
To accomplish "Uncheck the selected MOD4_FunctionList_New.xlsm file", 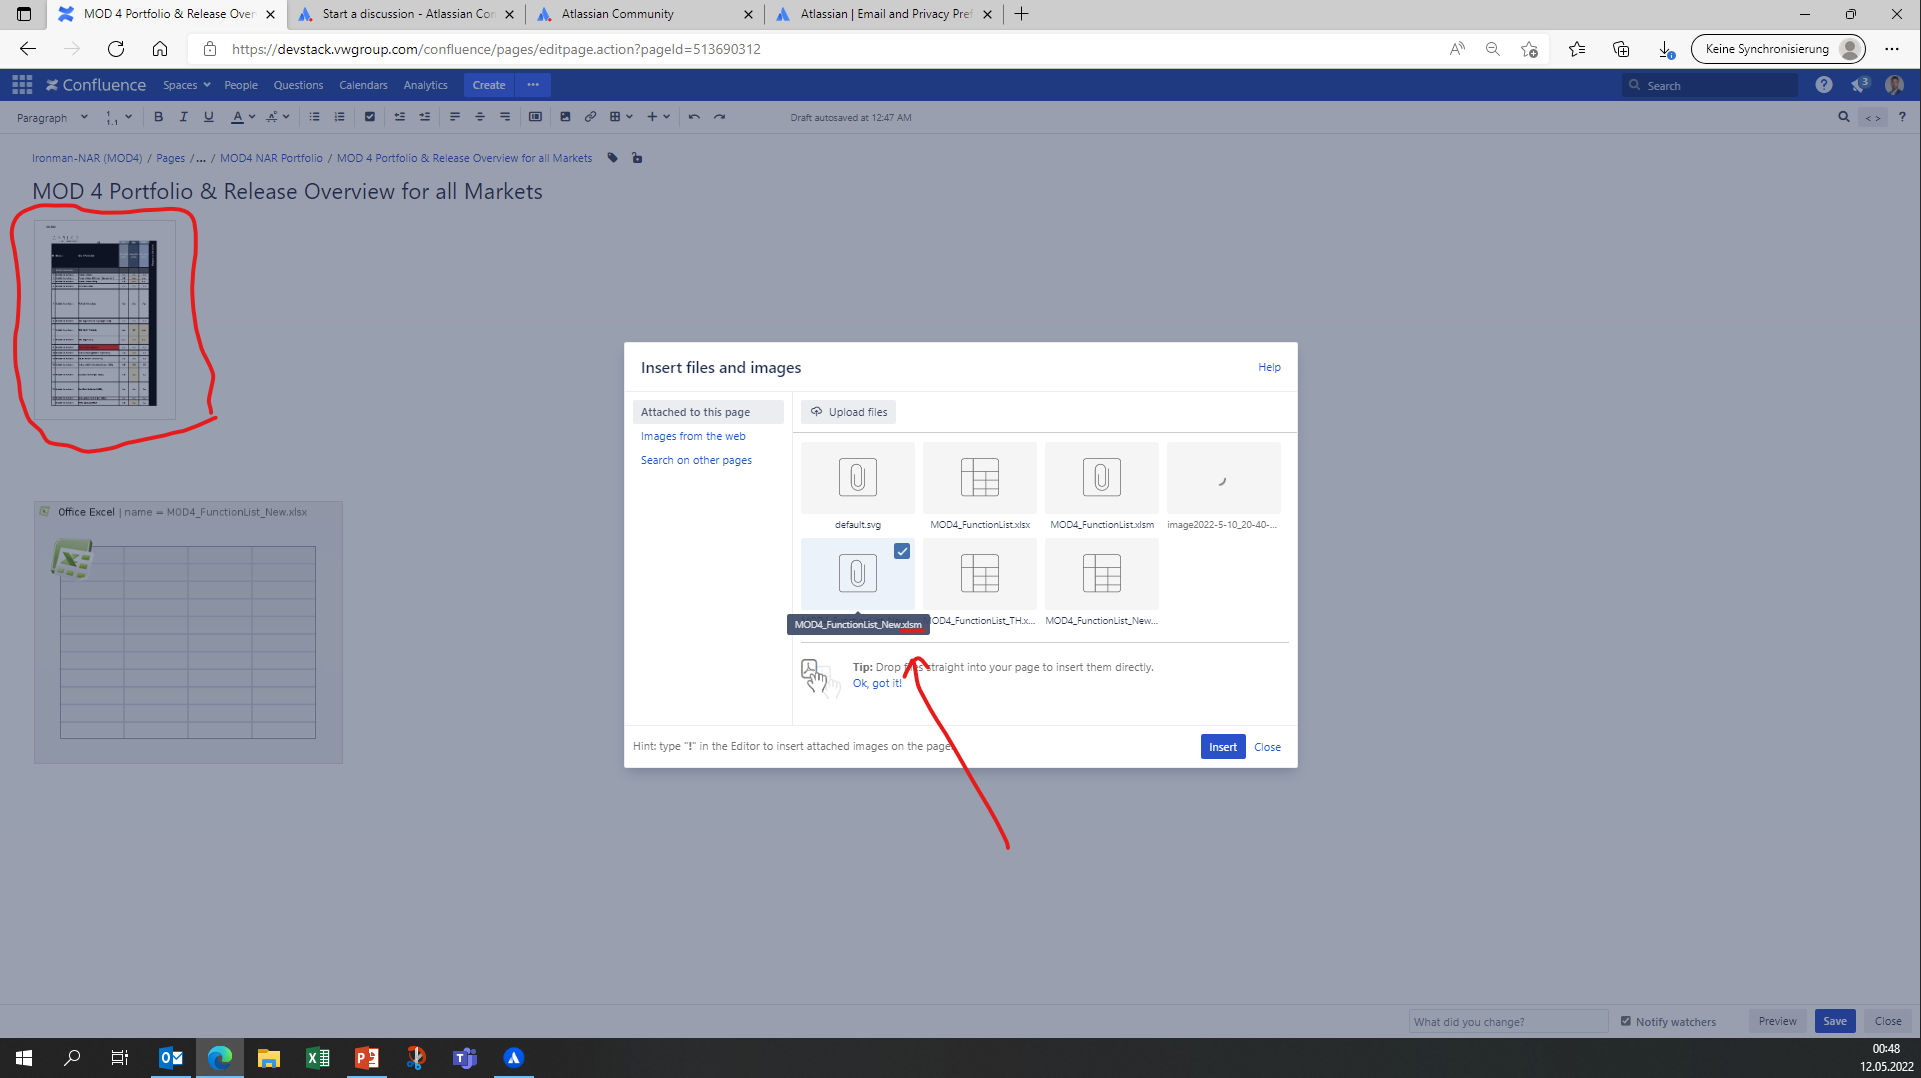I will coord(902,551).
